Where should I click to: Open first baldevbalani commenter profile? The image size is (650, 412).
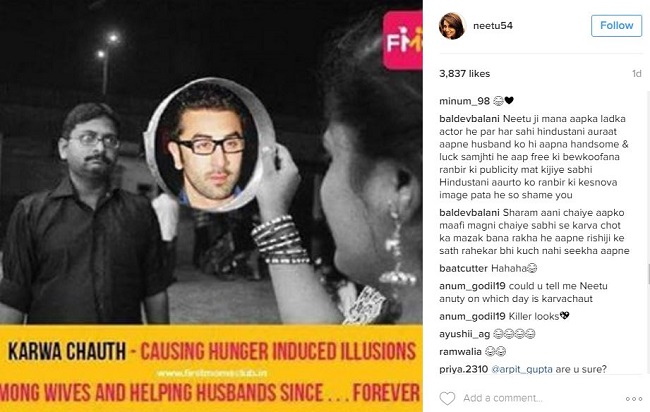click(469, 119)
